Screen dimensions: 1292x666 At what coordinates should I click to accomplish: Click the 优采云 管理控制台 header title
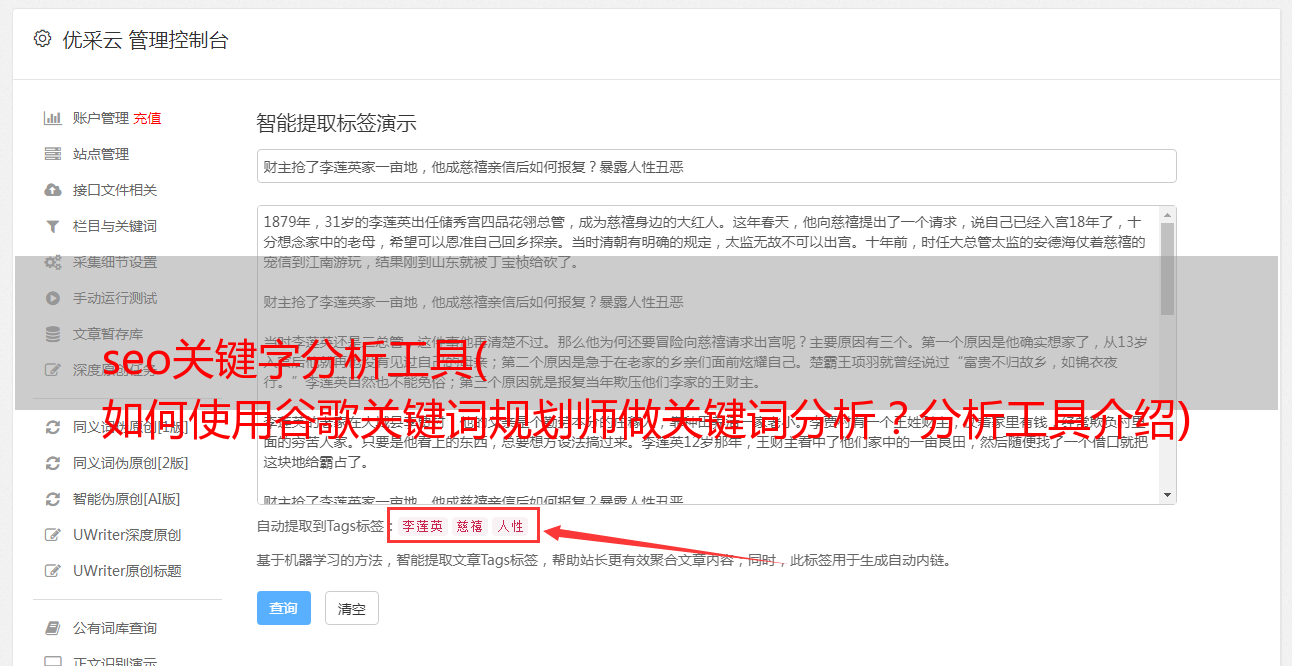[x=145, y=40]
